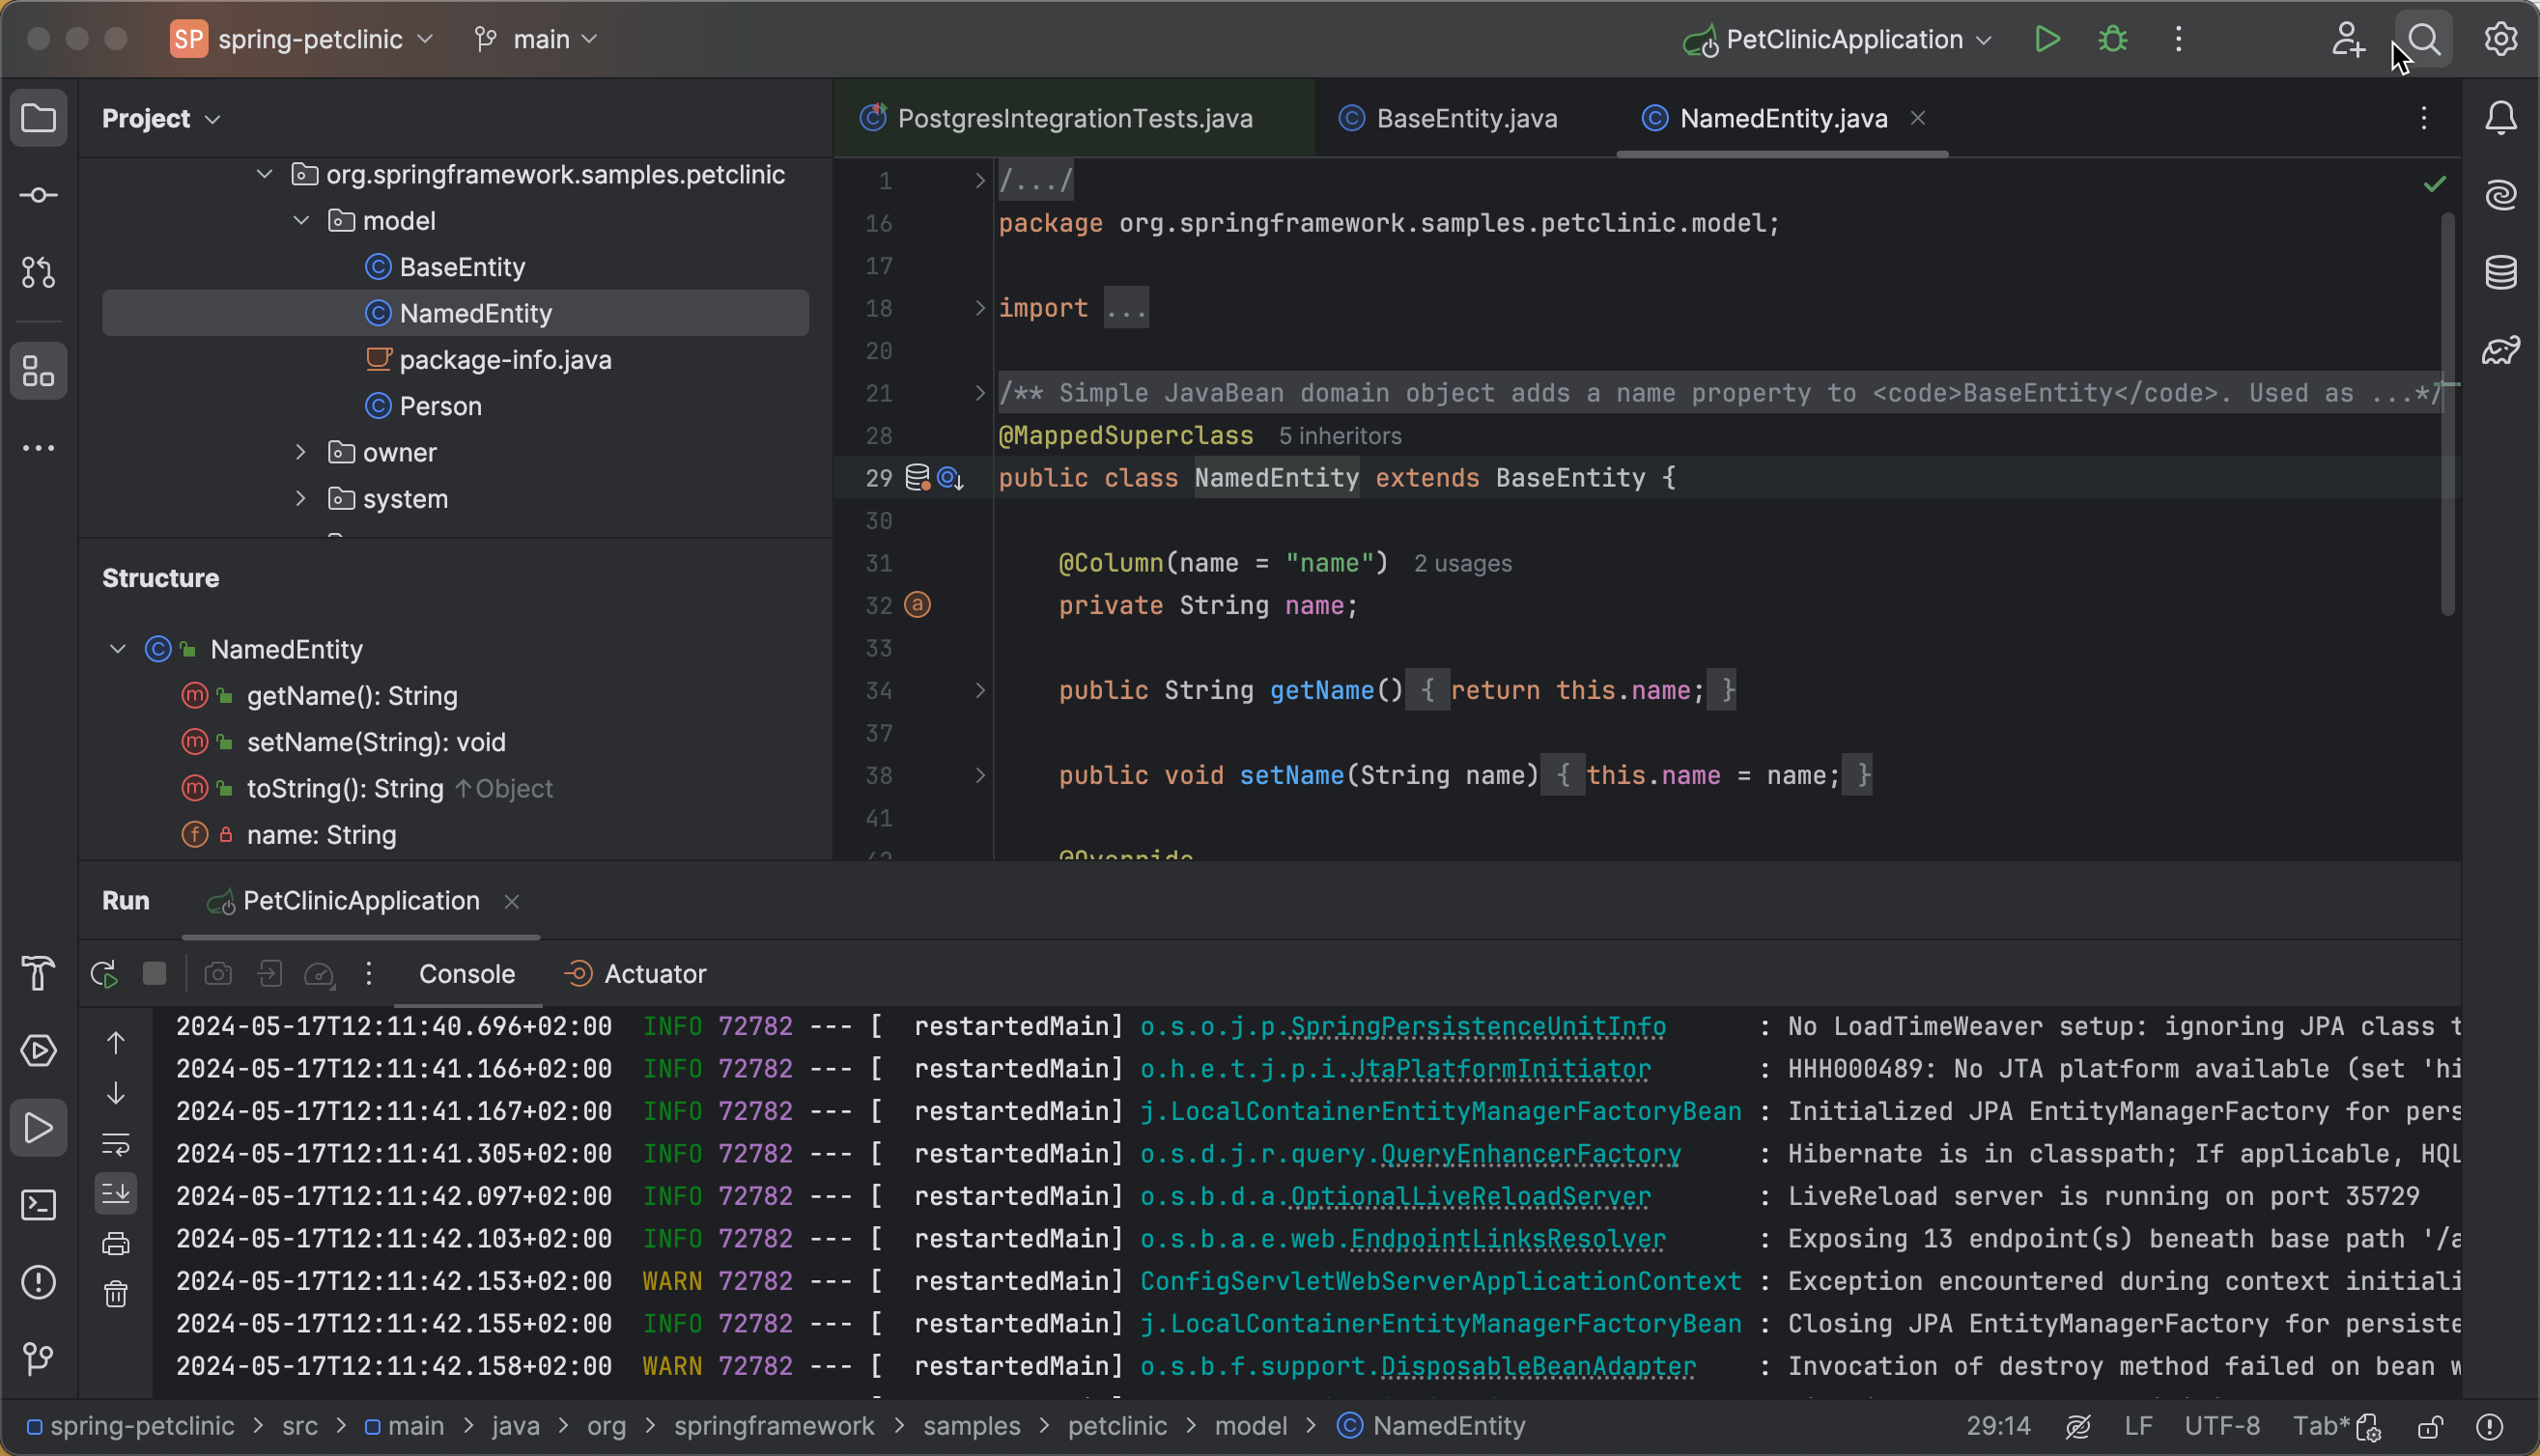The width and height of the screenshot is (2540, 1456).
Task: Disable scroll-to-end in console output
Action: [116, 1192]
